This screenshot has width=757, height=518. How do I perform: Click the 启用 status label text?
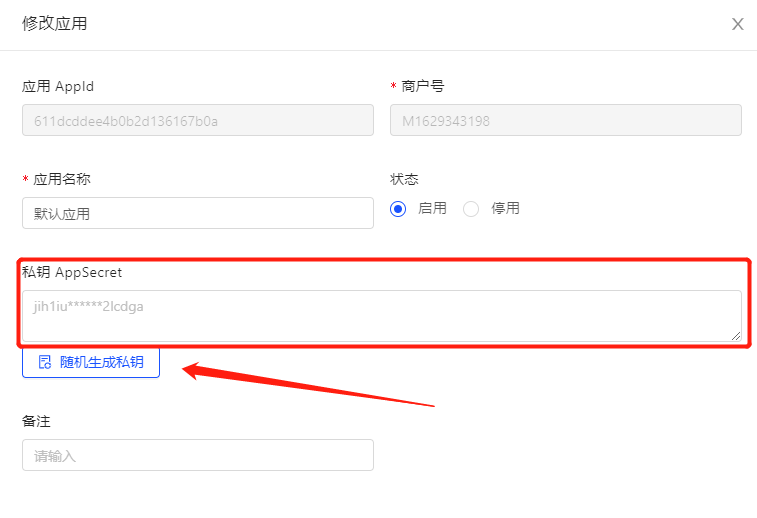432,209
